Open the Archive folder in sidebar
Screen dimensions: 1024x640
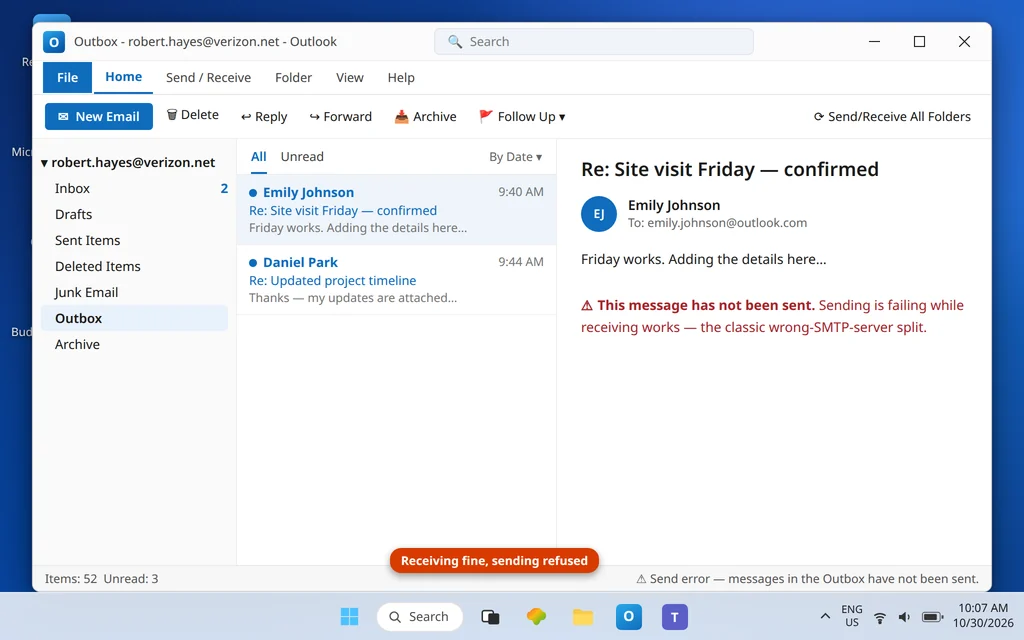tap(135, 344)
